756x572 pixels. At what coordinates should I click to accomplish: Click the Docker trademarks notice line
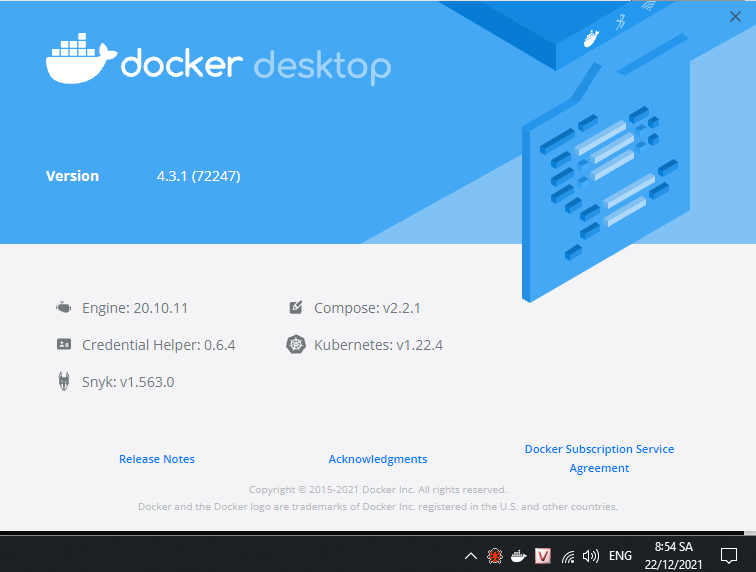tap(378, 506)
